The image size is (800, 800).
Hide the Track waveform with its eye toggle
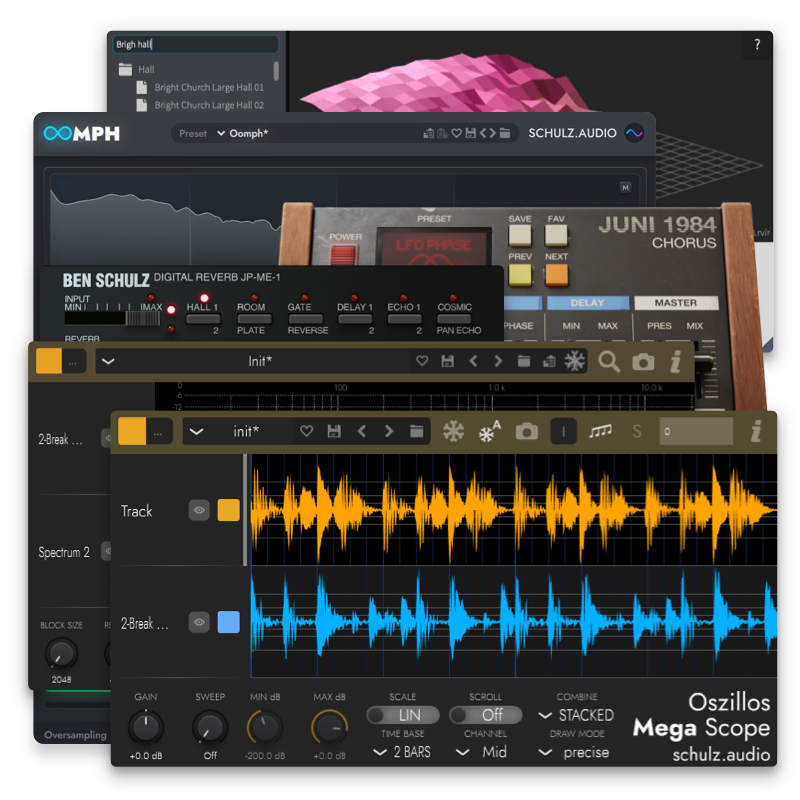pyautogui.click(x=198, y=510)
